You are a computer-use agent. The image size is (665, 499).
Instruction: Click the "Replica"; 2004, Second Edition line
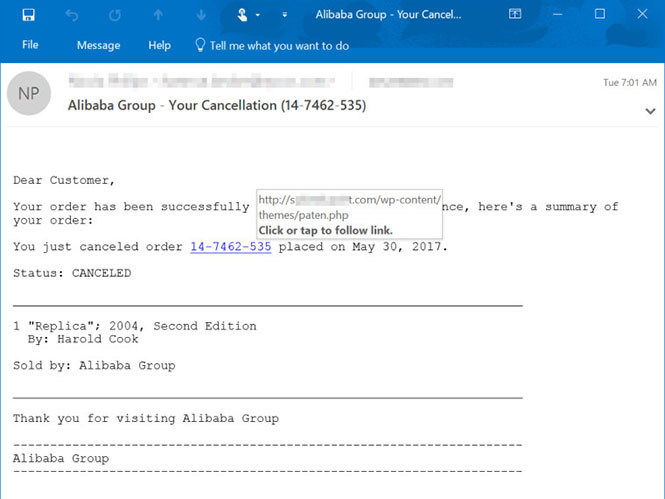[x=135, y=326]
